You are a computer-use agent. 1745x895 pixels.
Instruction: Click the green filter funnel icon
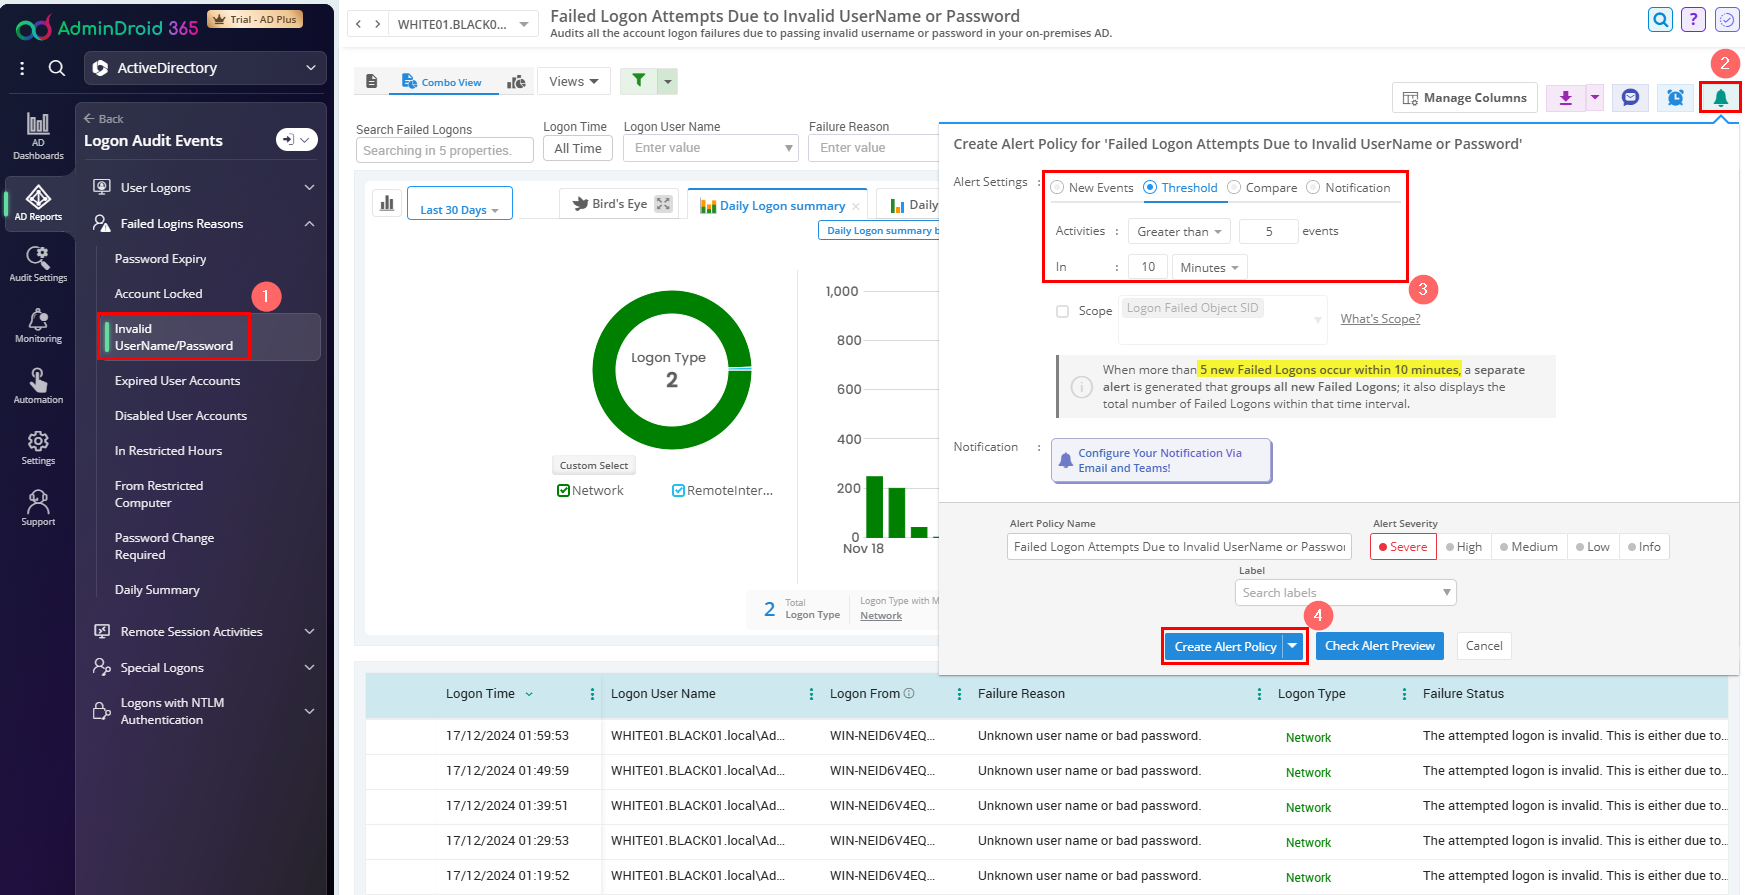coord(638,81)
